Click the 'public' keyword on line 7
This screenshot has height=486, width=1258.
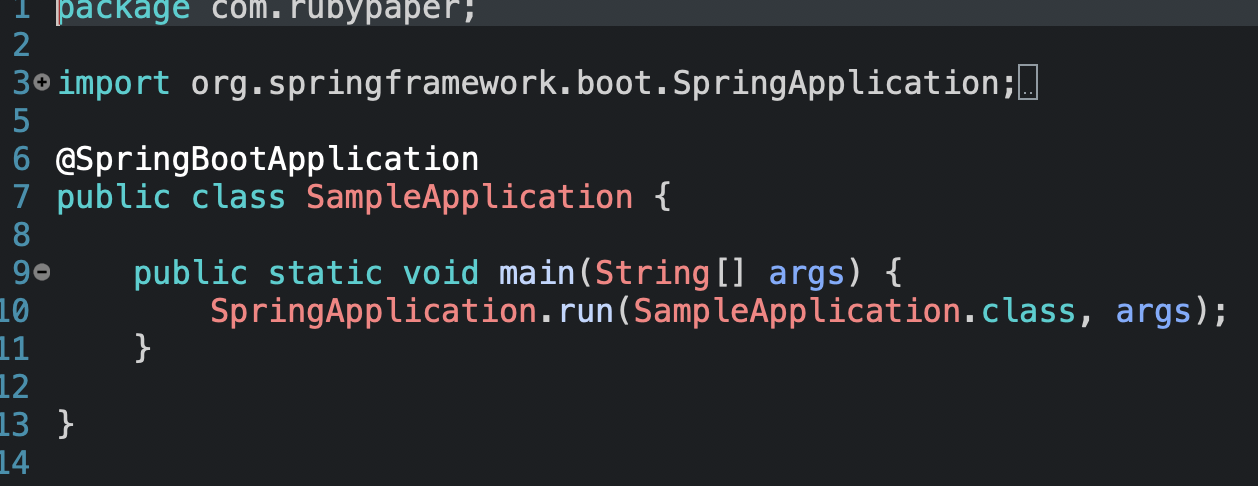coord(114,198)
